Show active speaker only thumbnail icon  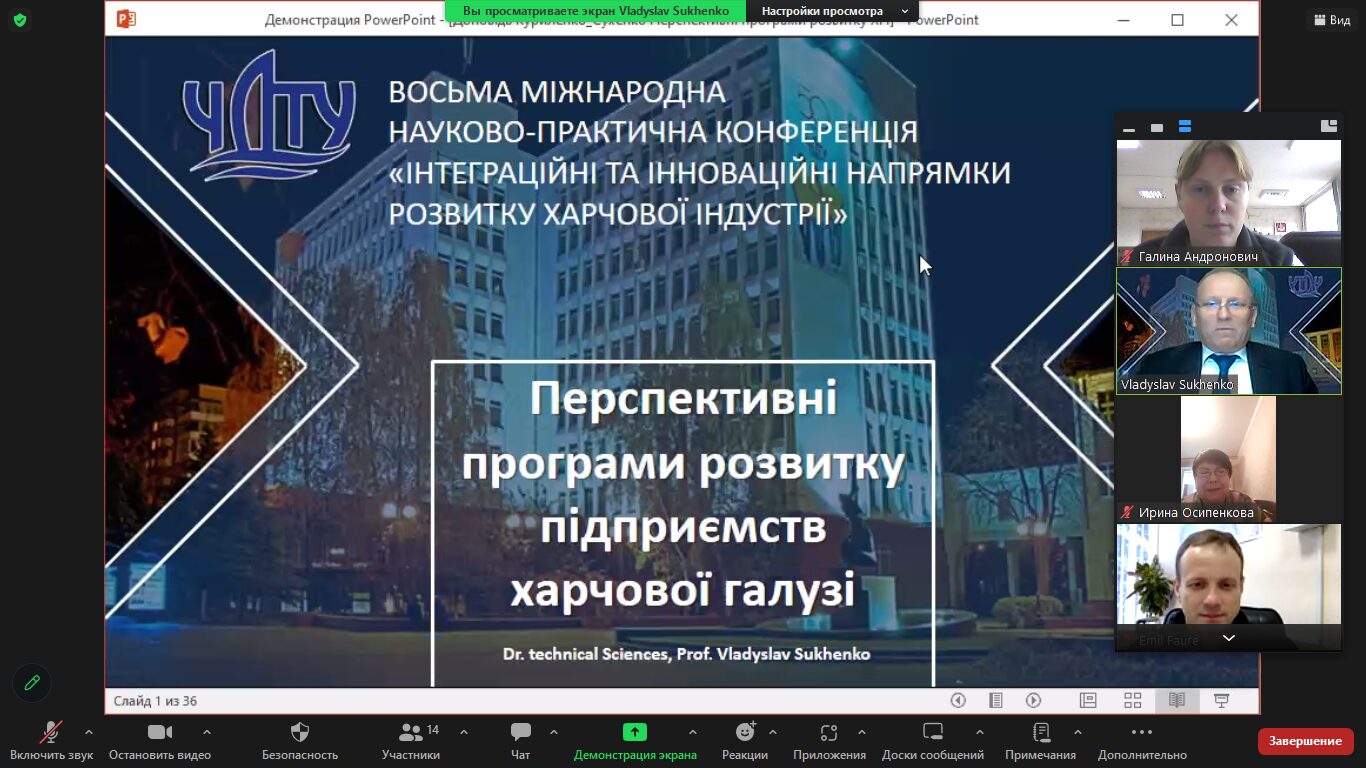pyautogui.click(x=1157, y=128)
